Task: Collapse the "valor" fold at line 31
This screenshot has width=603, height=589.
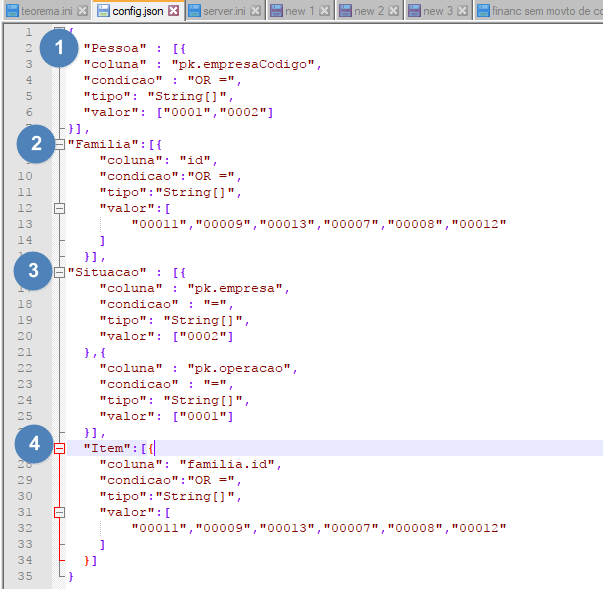Action: pyautogui.click(x=59, y=512)
